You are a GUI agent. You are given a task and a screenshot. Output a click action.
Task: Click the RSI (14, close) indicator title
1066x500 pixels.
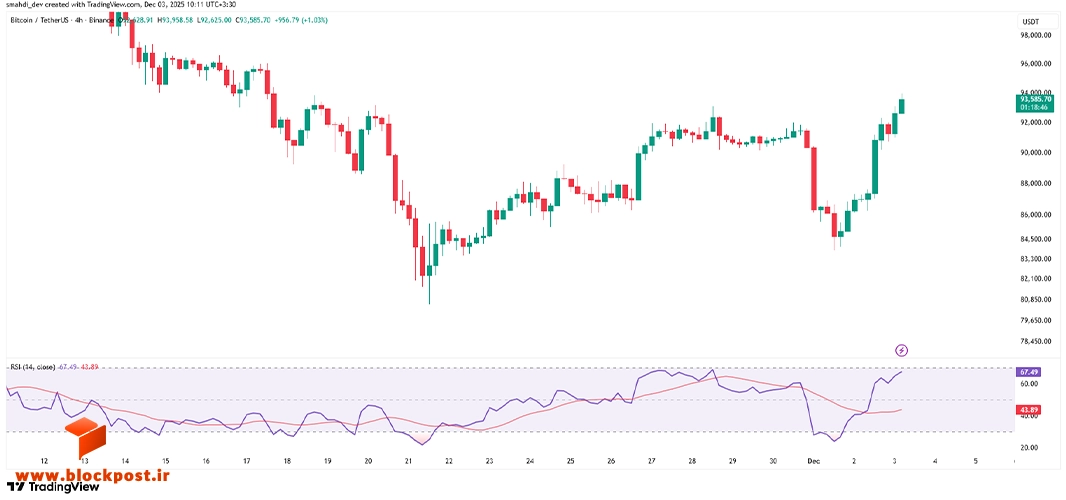33,367
